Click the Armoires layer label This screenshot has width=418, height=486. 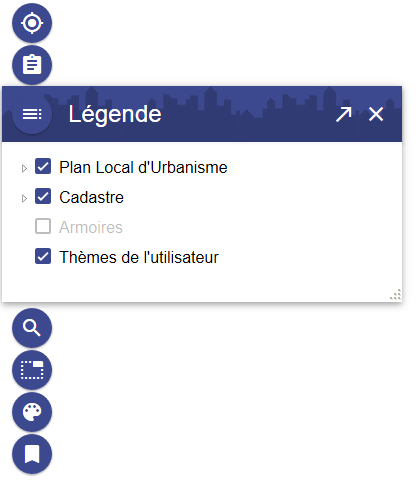click(x=91, y=227)
